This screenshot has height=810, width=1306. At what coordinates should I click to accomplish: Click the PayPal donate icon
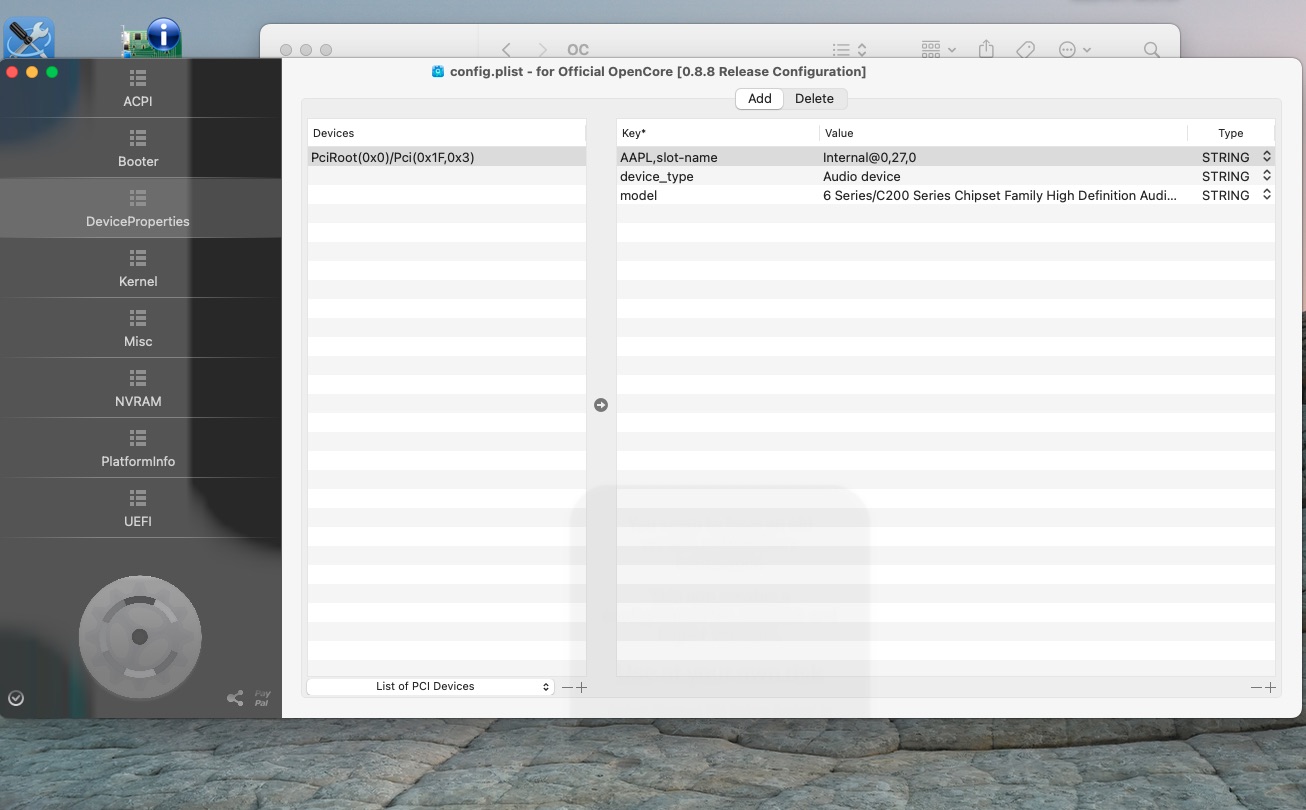pyautogui.click(x=262, y=698)
